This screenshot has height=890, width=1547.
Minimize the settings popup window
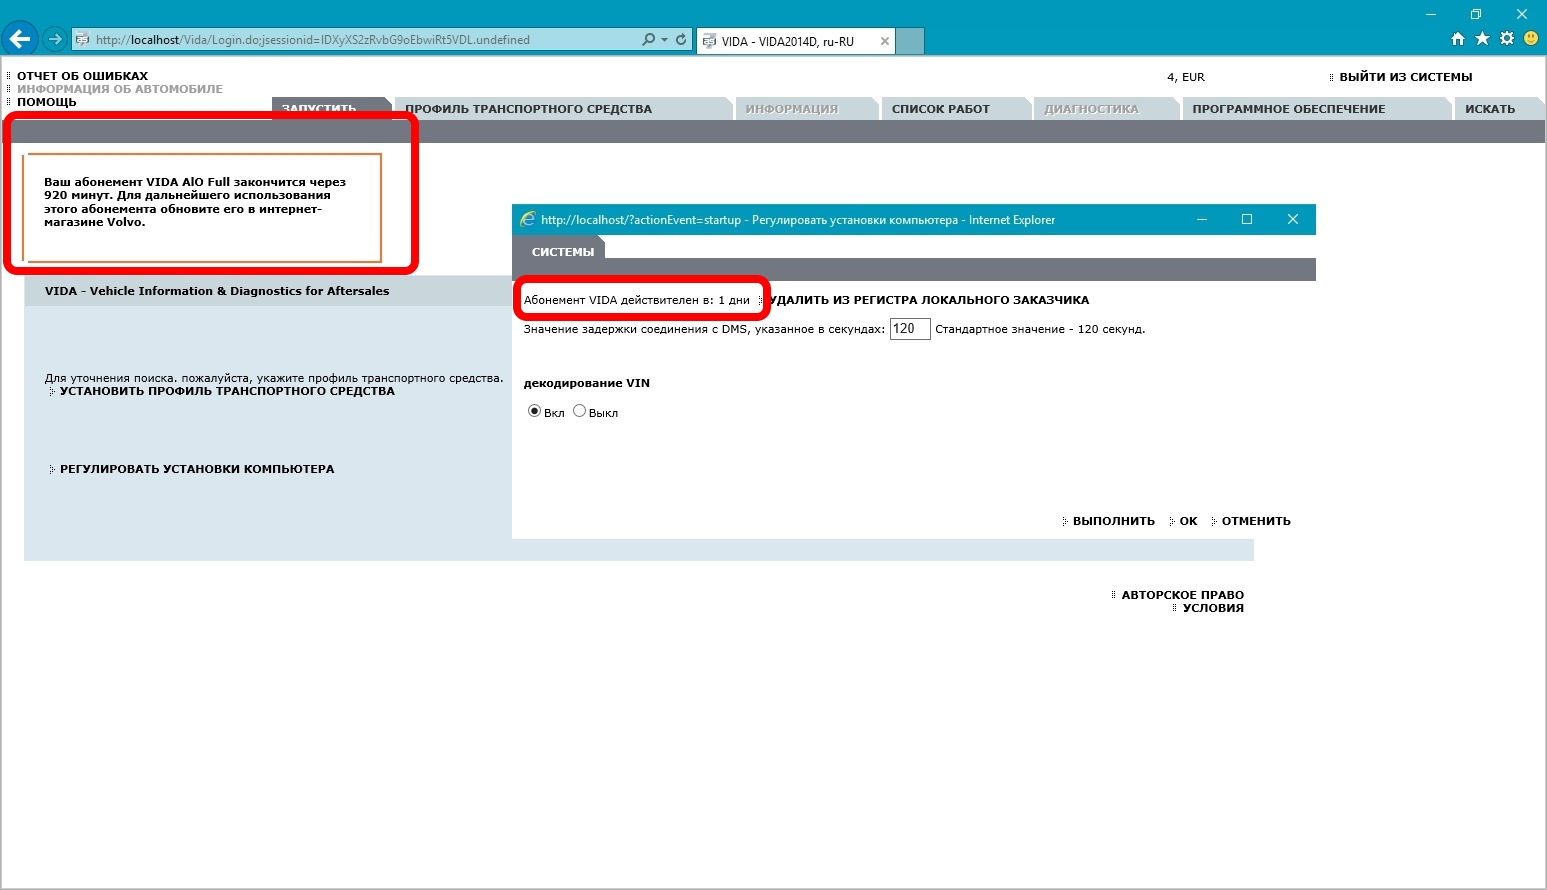click(x=1201, y=219)
